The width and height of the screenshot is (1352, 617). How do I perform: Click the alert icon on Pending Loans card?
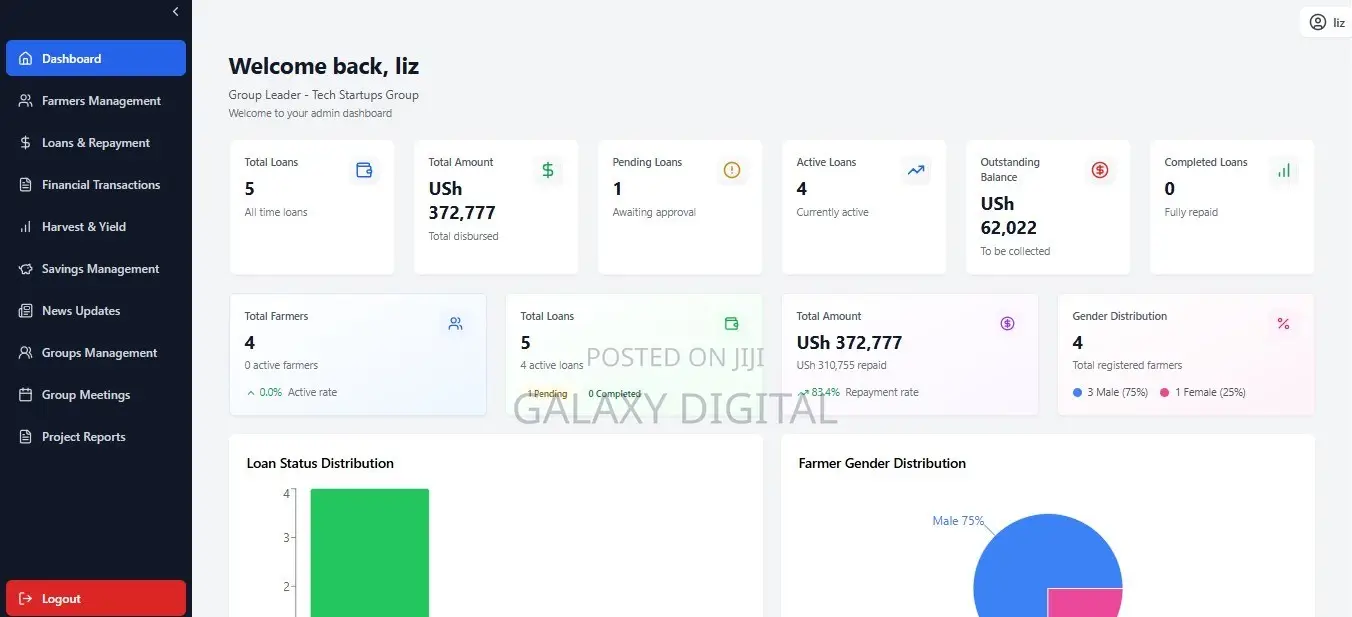pyautogui.click(x=732, y=171)
